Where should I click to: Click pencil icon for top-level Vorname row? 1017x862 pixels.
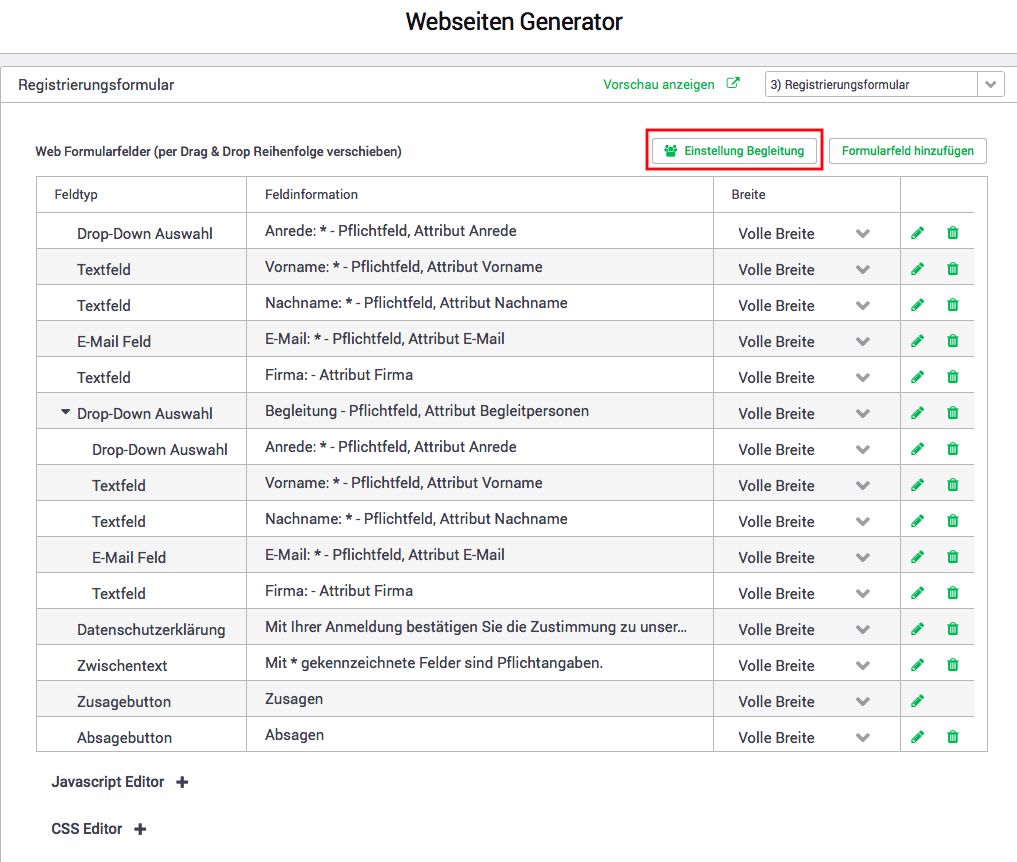click(917, 269)
